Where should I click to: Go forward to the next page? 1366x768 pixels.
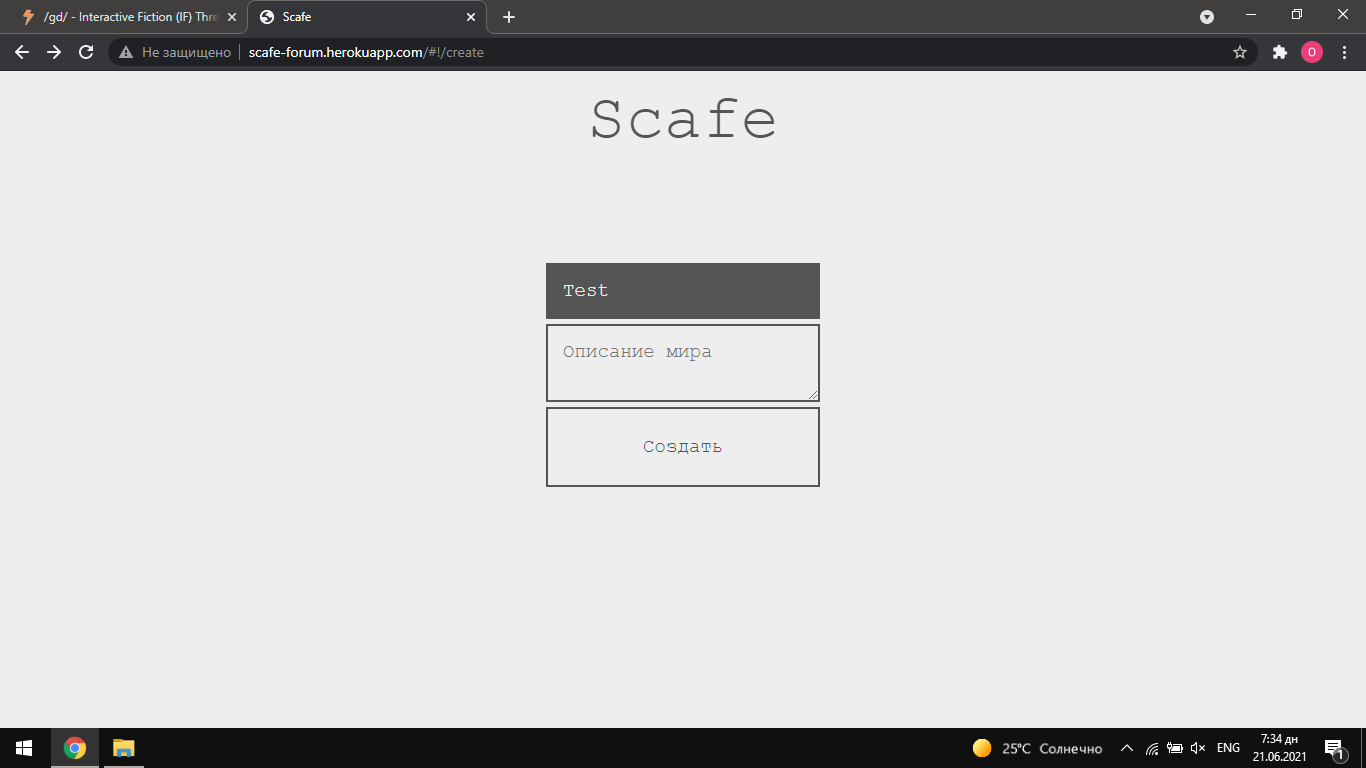pyautogui.click(x=54, y=52)
